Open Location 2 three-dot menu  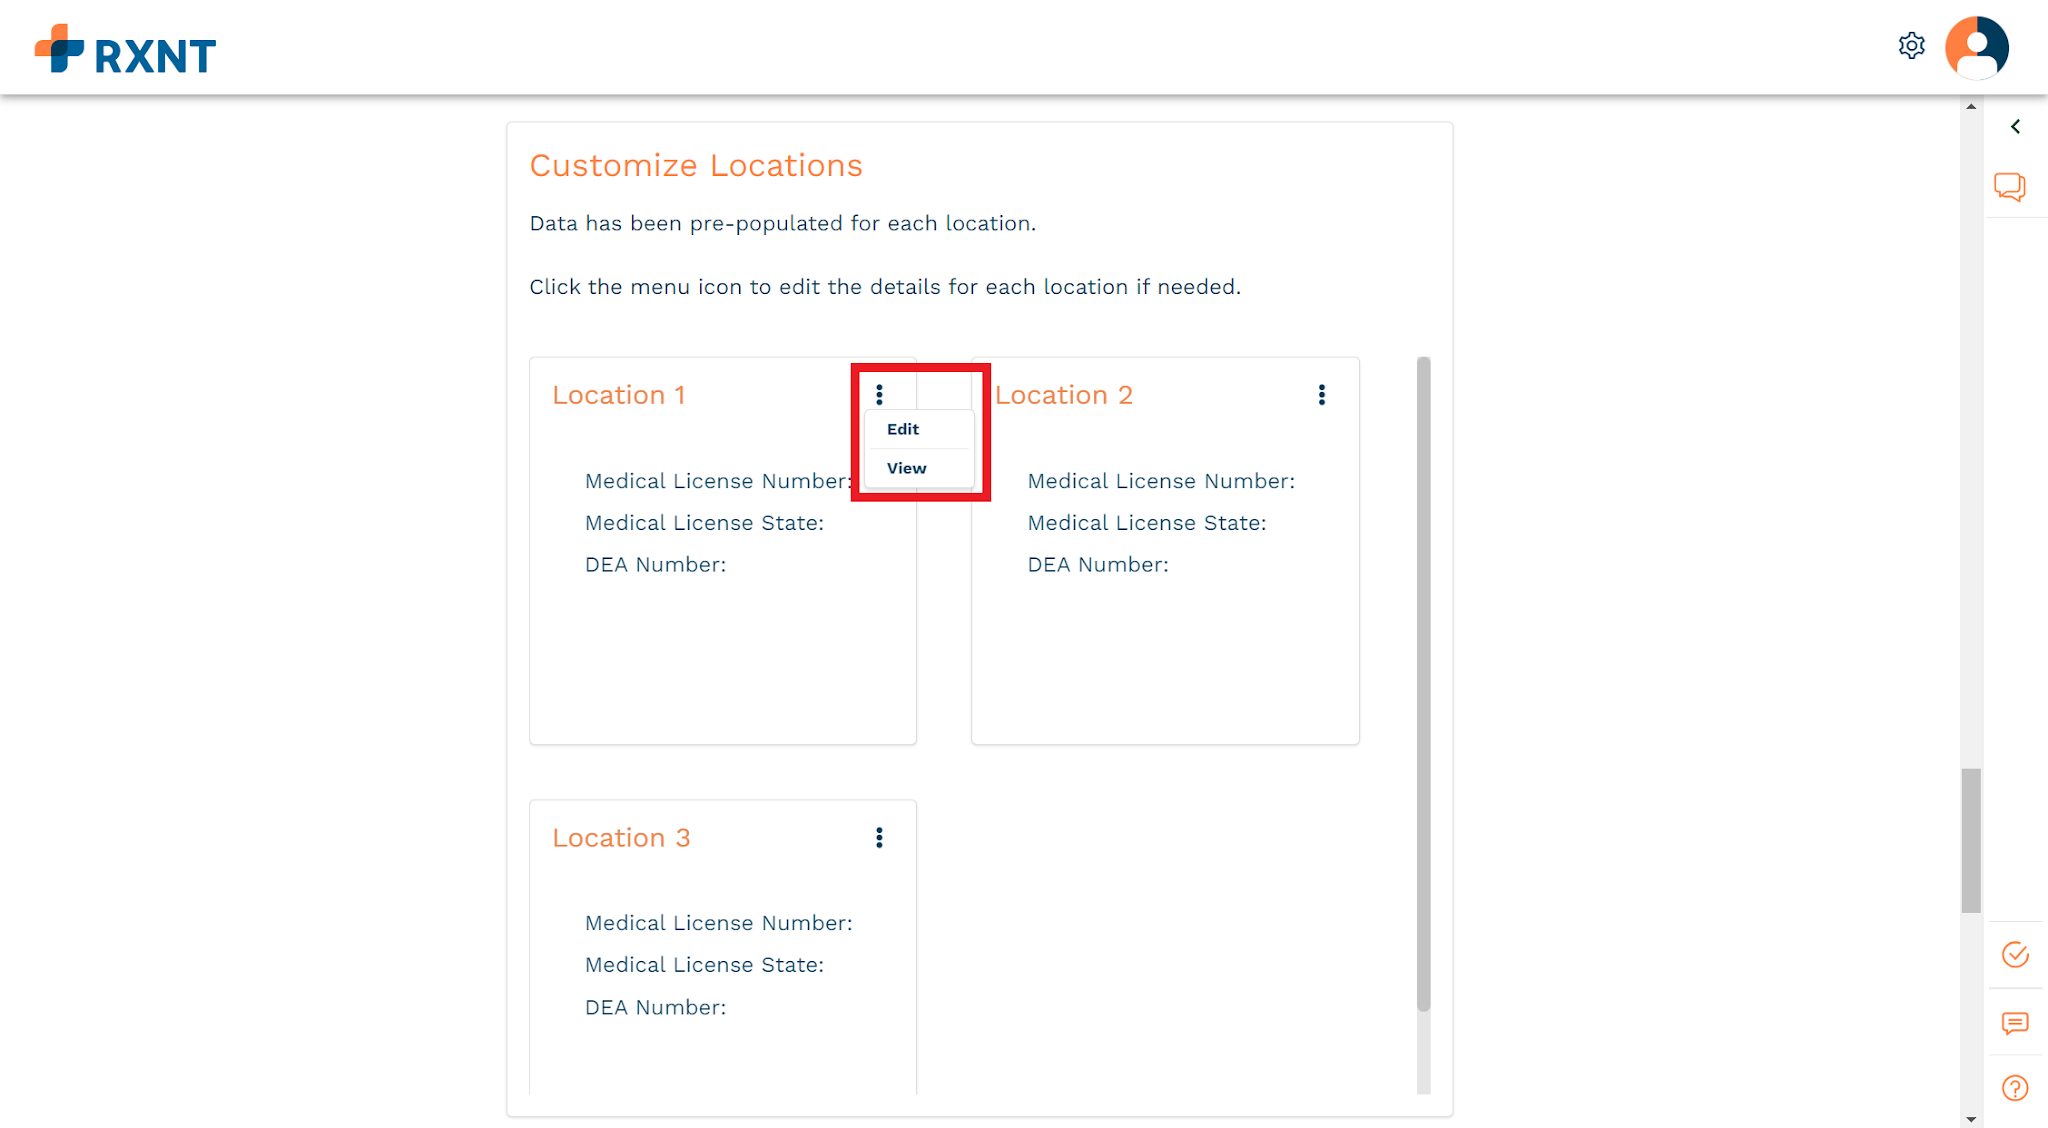pyautogui.click(x=1321, y=395)
